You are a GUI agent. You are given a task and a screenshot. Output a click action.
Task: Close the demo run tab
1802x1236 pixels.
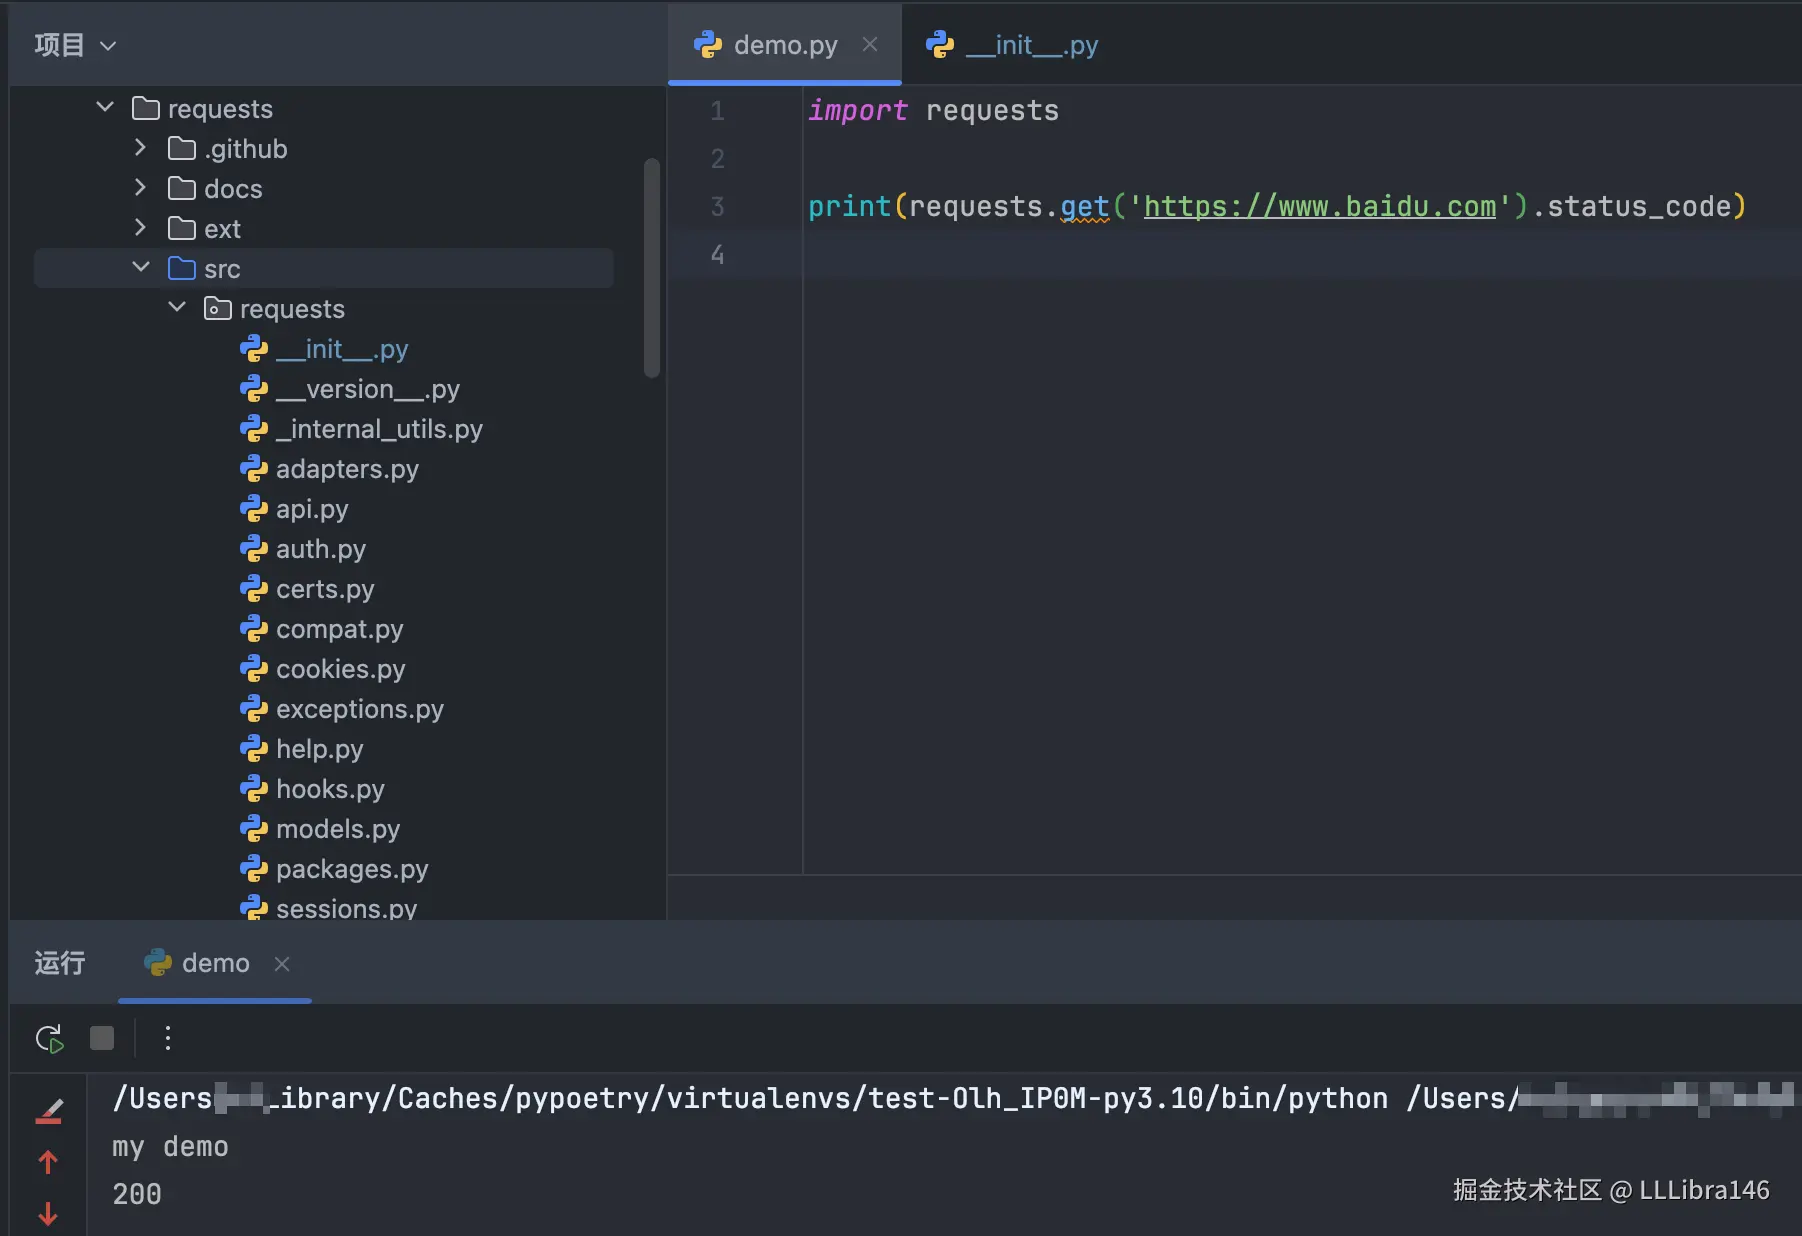pyautogui.click(x=282, y=963)
